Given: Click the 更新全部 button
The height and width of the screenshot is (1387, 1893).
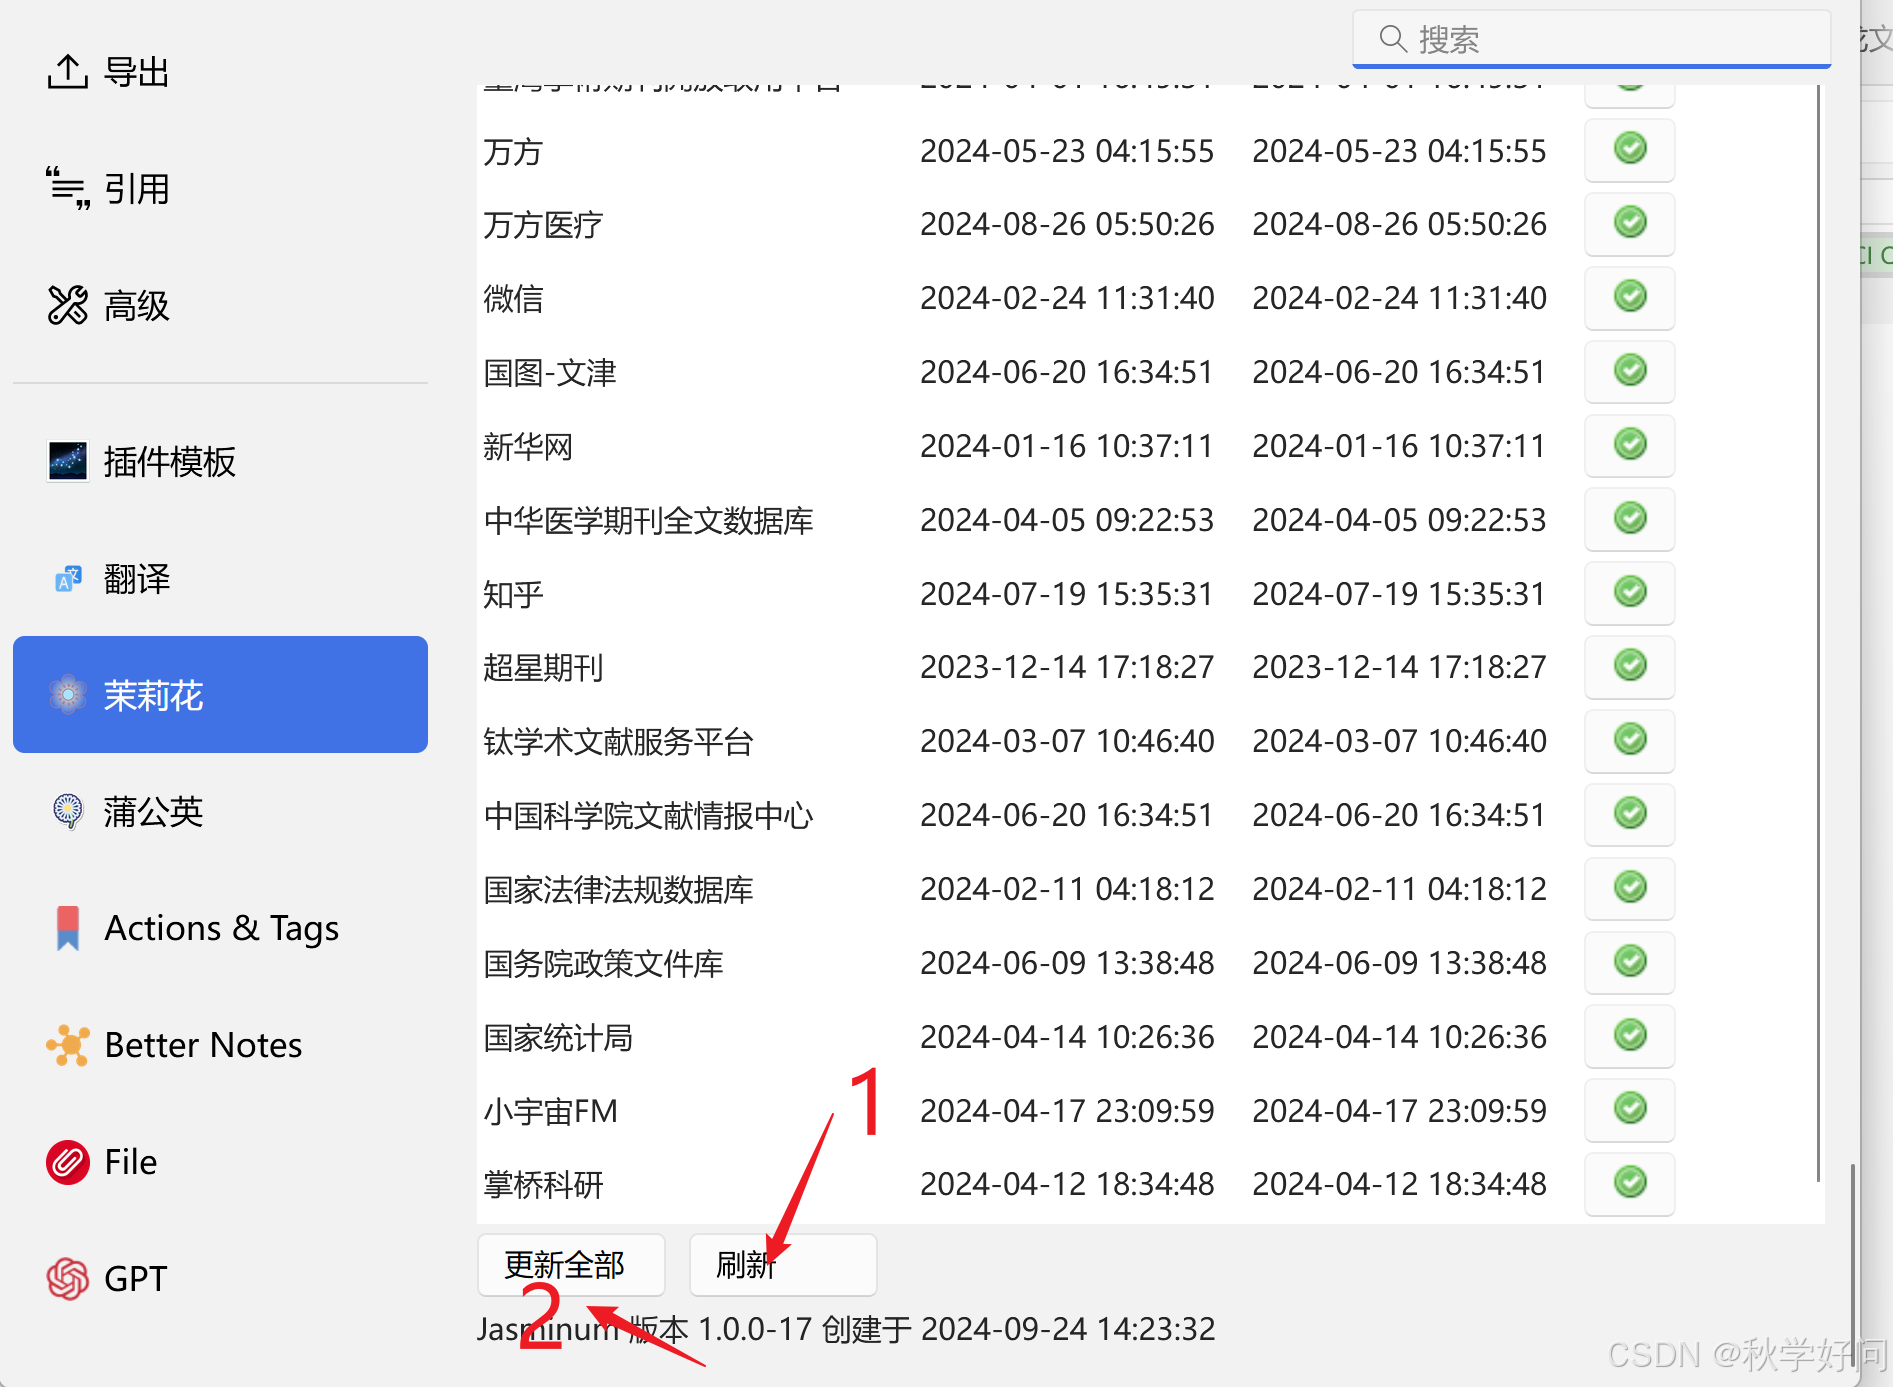Looking at the screenshot, I should [571, 1265].
